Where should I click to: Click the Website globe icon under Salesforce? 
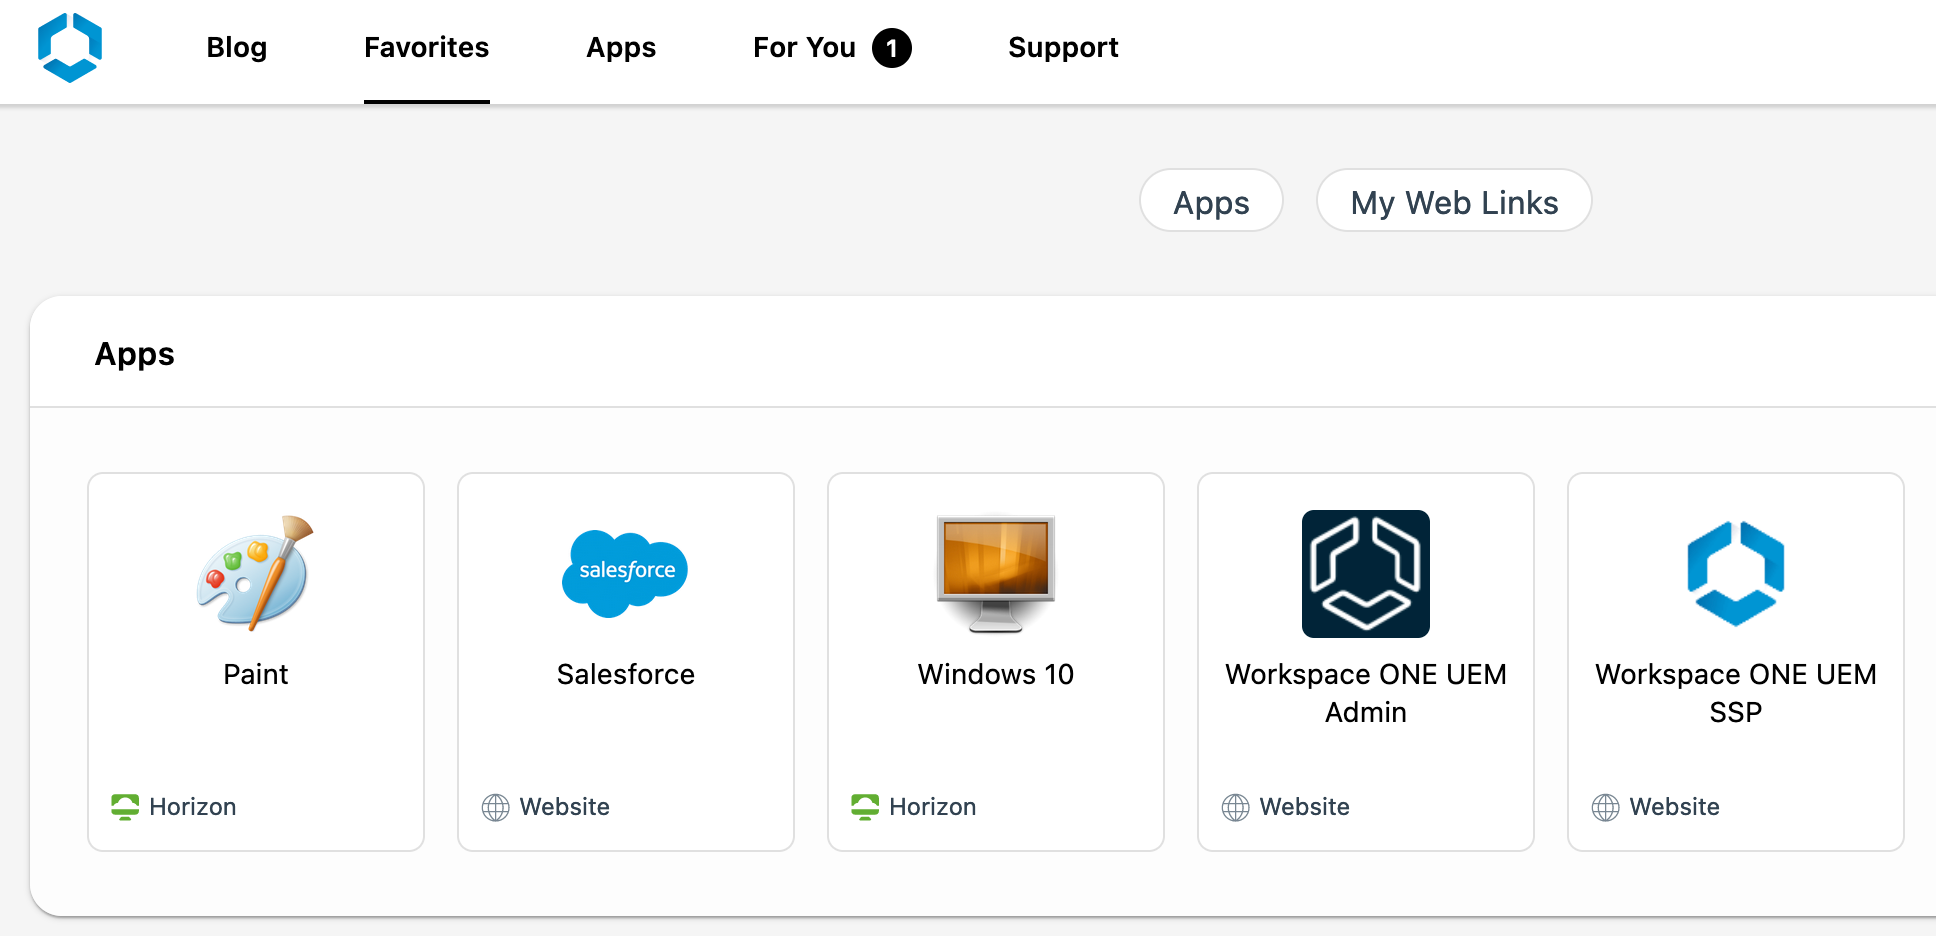[x=496, y=807]
